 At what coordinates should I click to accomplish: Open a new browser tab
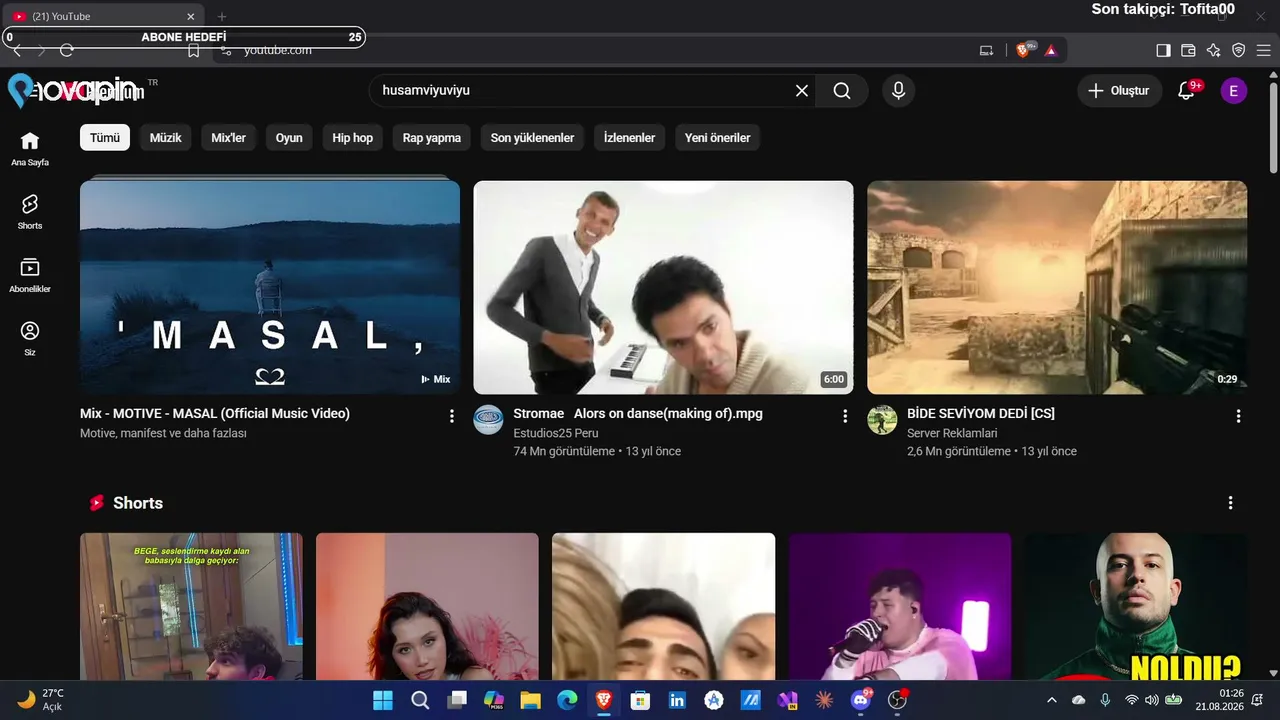point(222,16)
